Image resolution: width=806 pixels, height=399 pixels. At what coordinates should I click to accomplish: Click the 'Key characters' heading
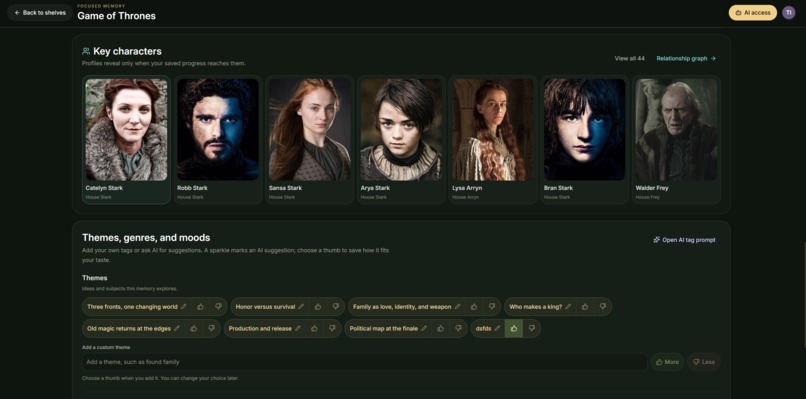(127, 51)
